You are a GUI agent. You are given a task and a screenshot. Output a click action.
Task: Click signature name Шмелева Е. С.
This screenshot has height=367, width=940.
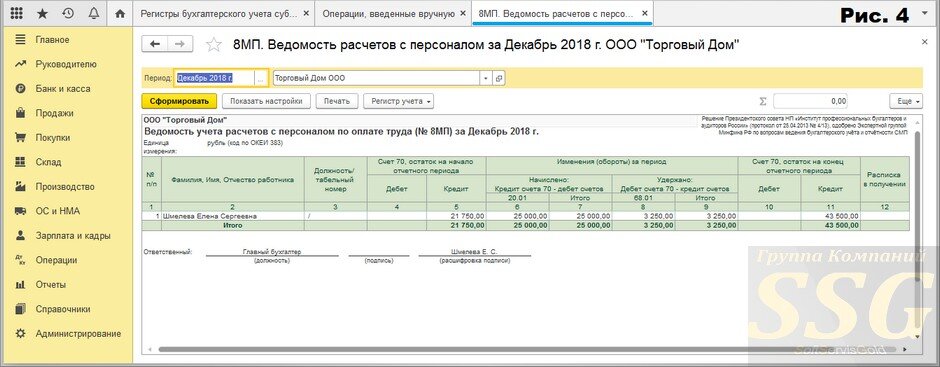[474, 252]
